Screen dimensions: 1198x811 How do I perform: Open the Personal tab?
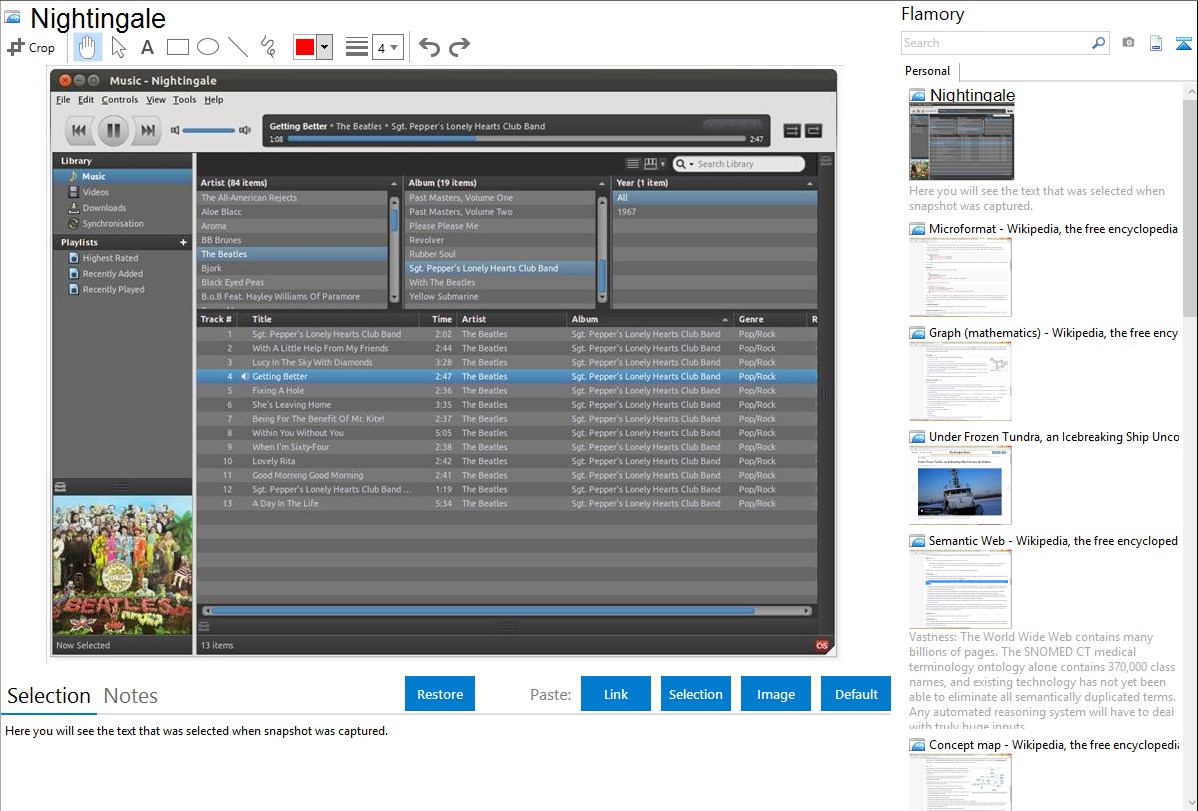coord(927,71)
